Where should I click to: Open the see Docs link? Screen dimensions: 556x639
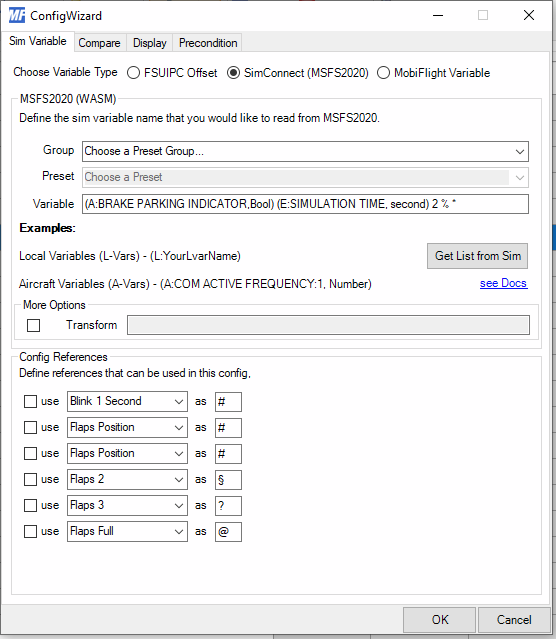click(503, 283)
